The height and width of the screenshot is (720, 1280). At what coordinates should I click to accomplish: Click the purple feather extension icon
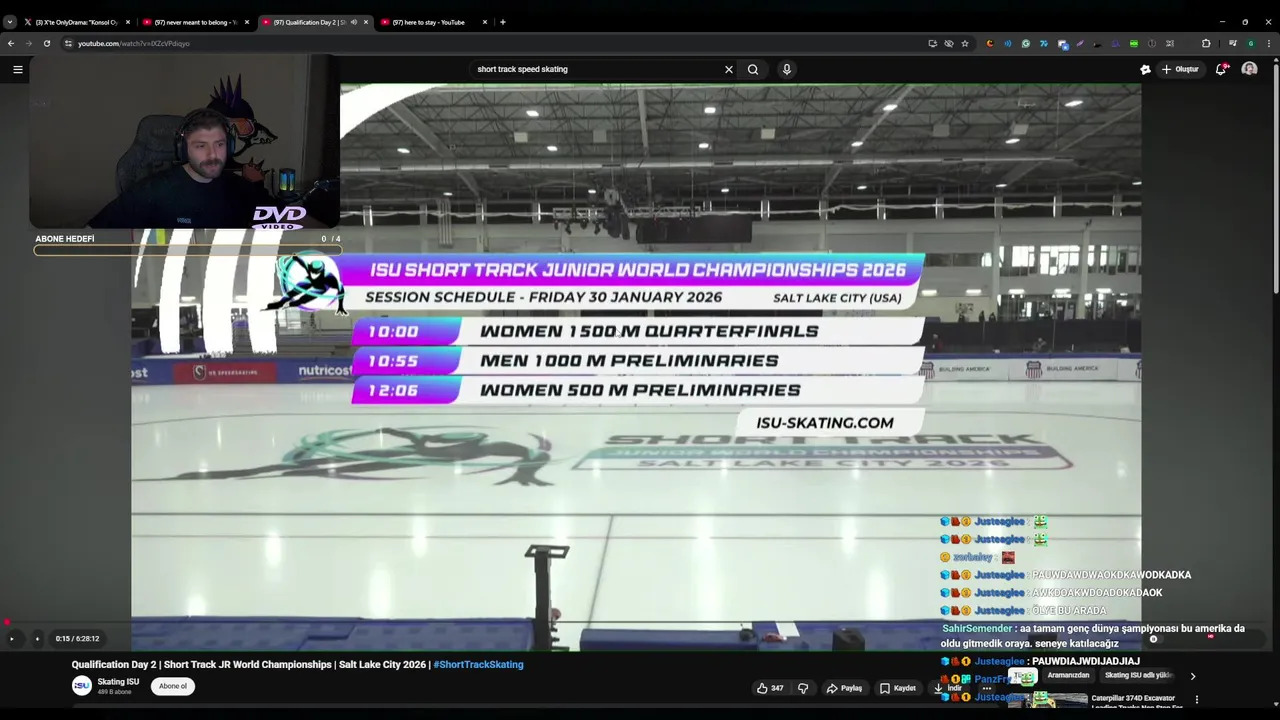(1081, 43)
